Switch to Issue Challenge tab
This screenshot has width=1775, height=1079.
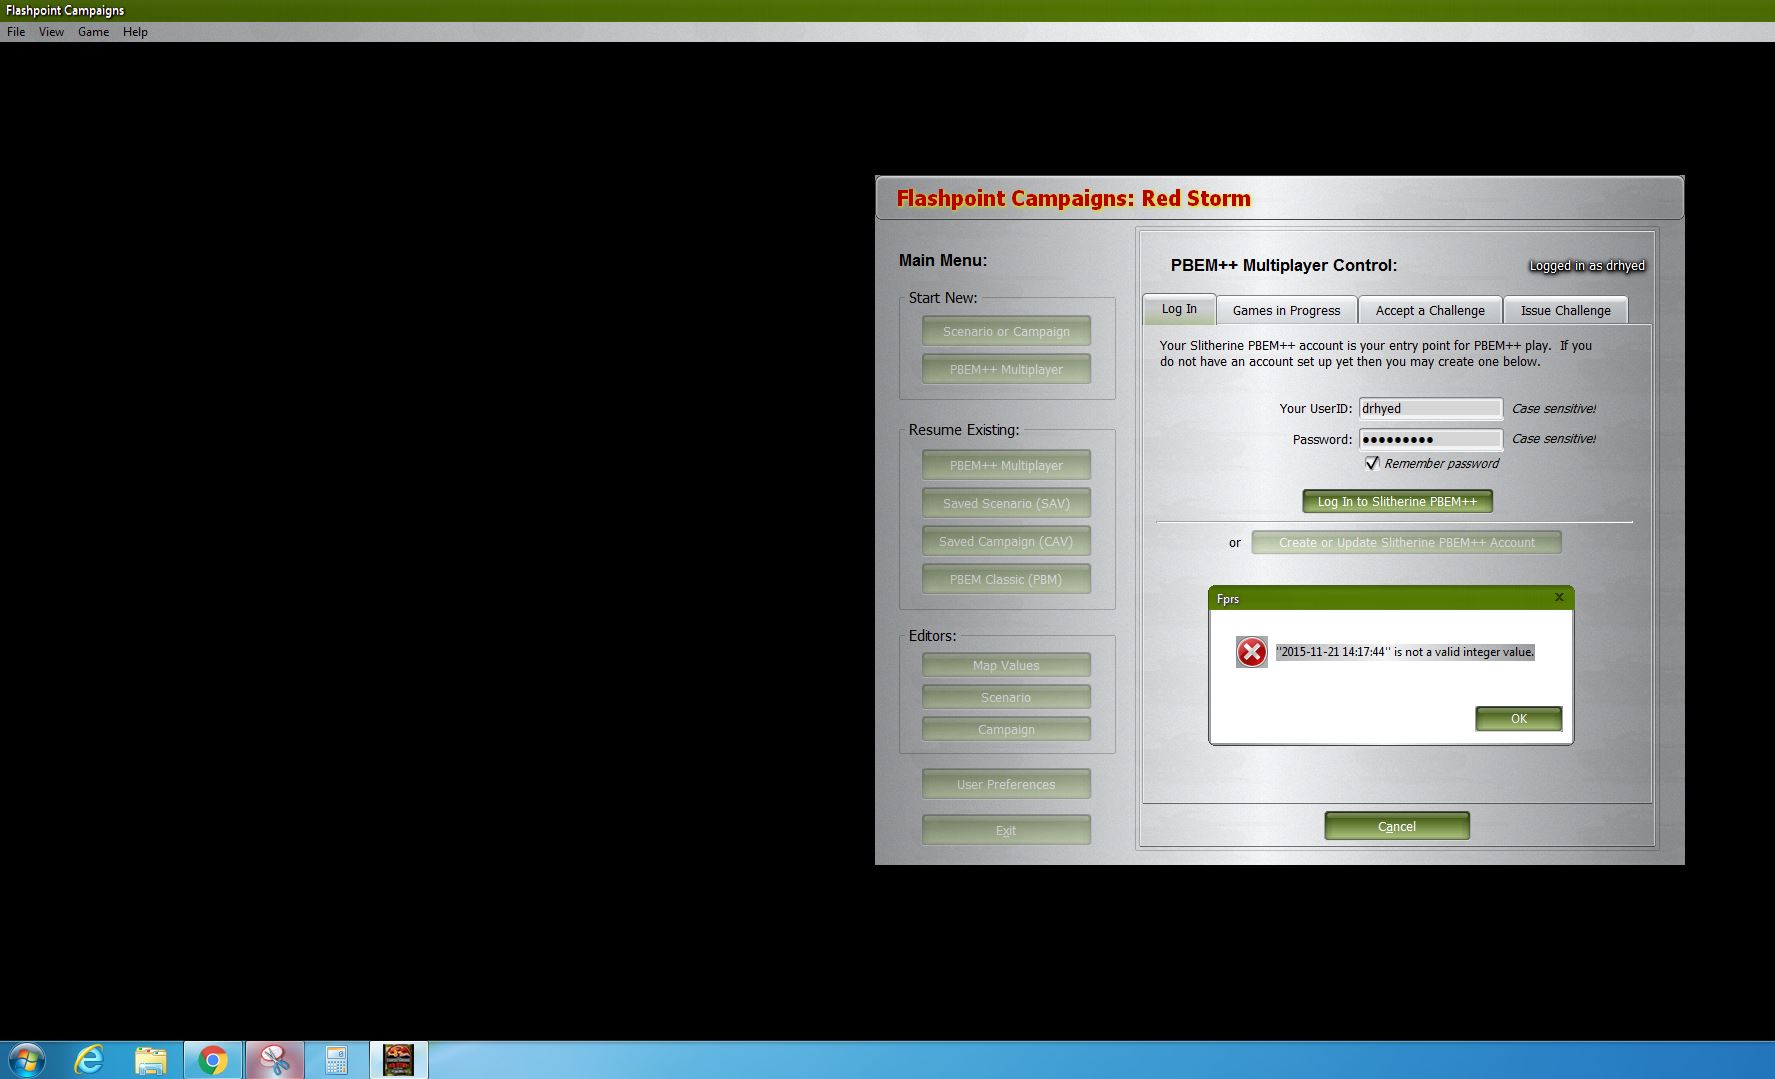point(1565,310)
